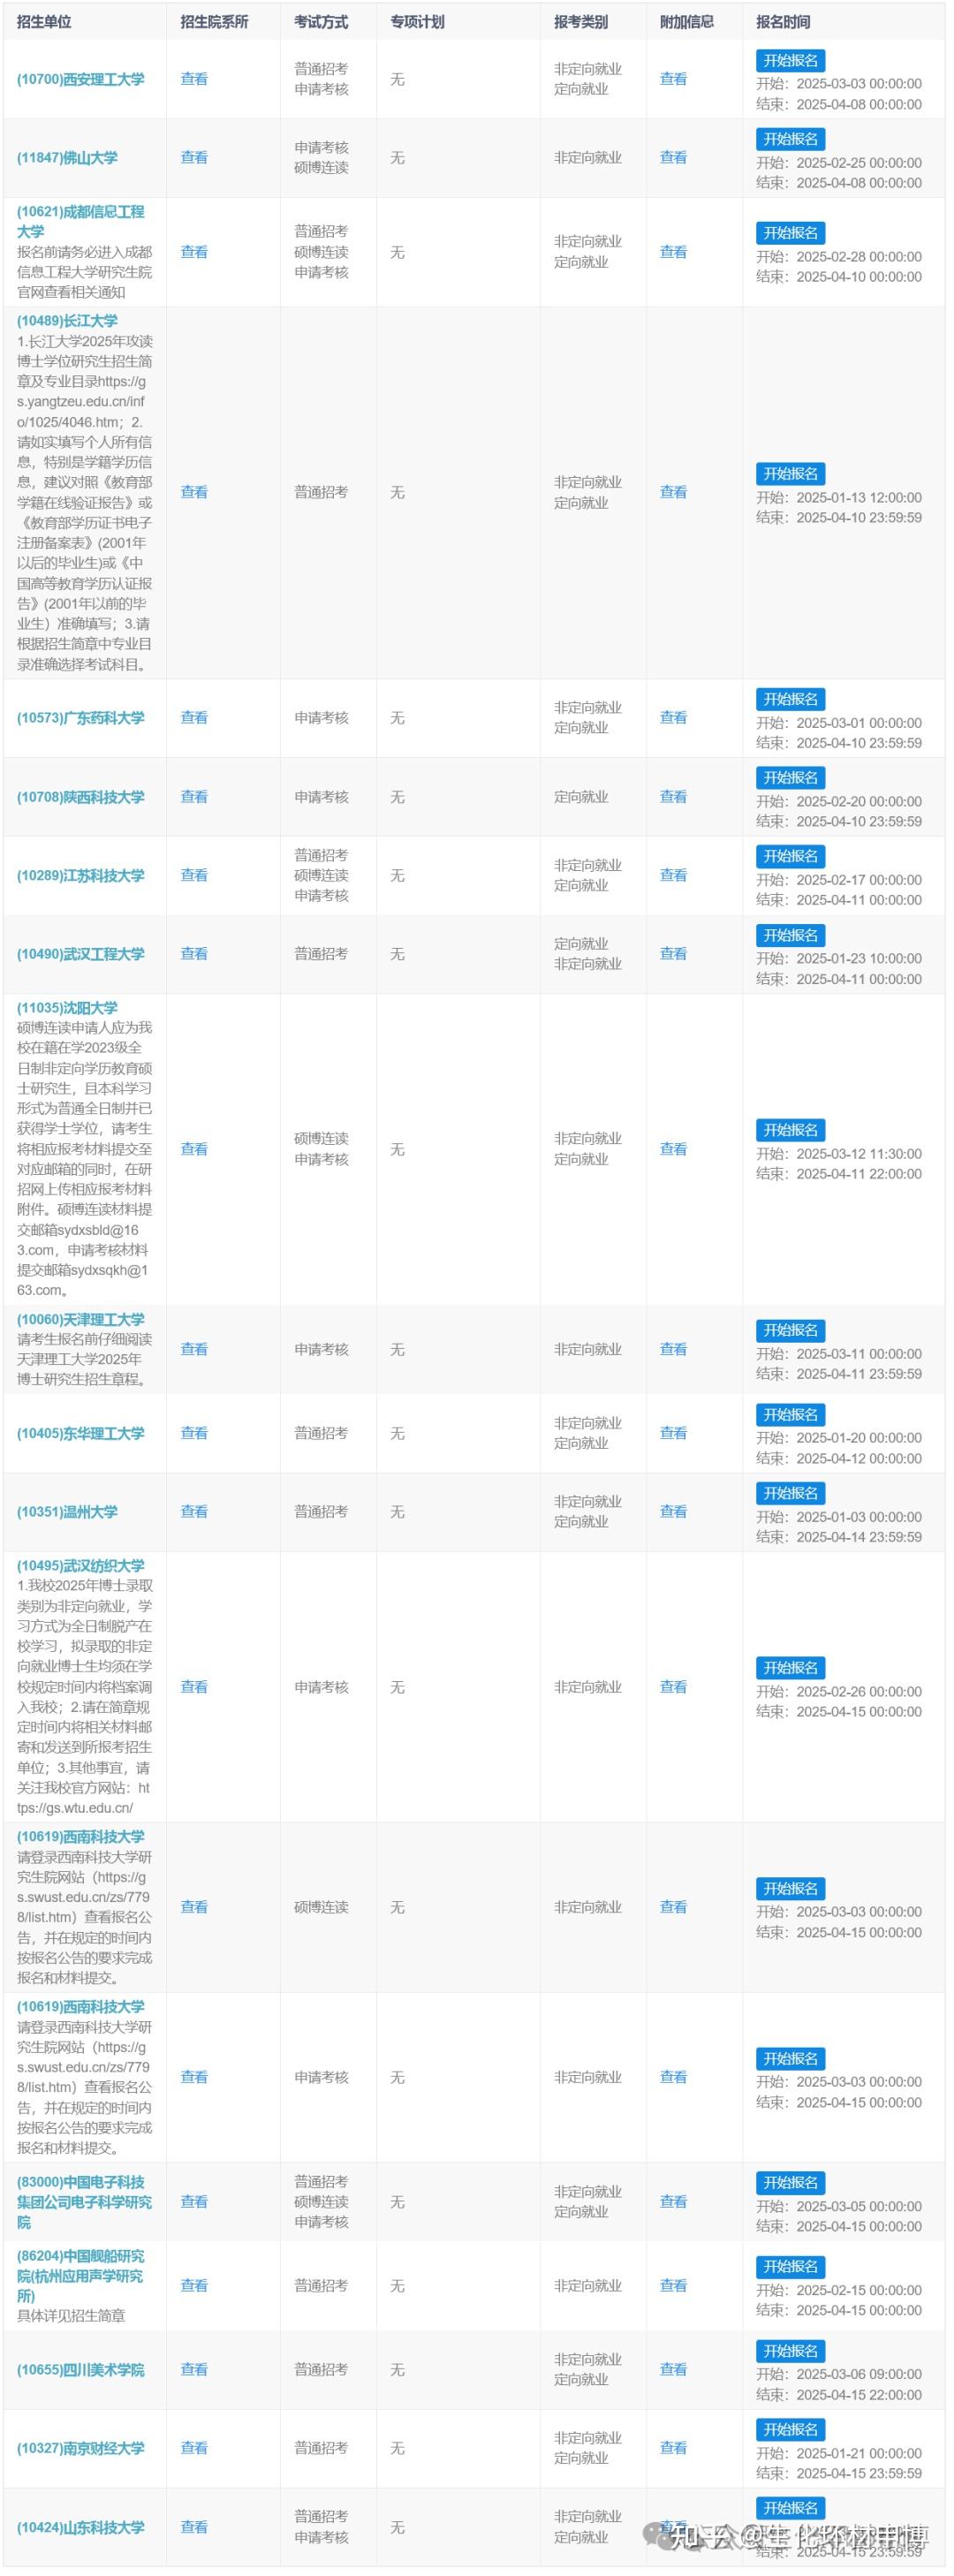Open 西南科技大学 link in the 申请考核 row
The image size is (954, 2576).
[81, 2007]
